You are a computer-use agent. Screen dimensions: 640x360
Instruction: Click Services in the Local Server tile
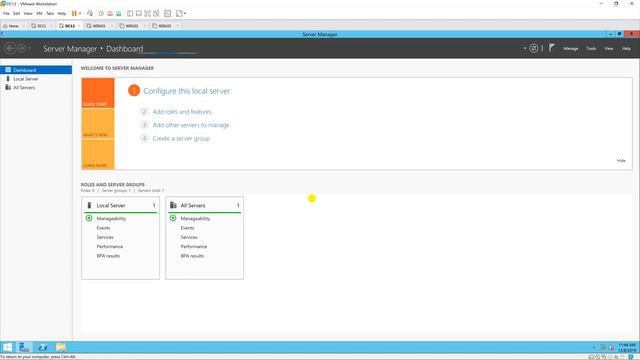pos(105,237)
